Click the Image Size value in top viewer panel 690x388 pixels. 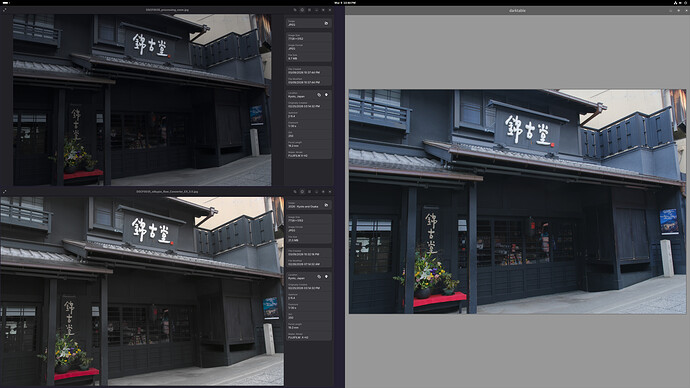pos(296,39)
